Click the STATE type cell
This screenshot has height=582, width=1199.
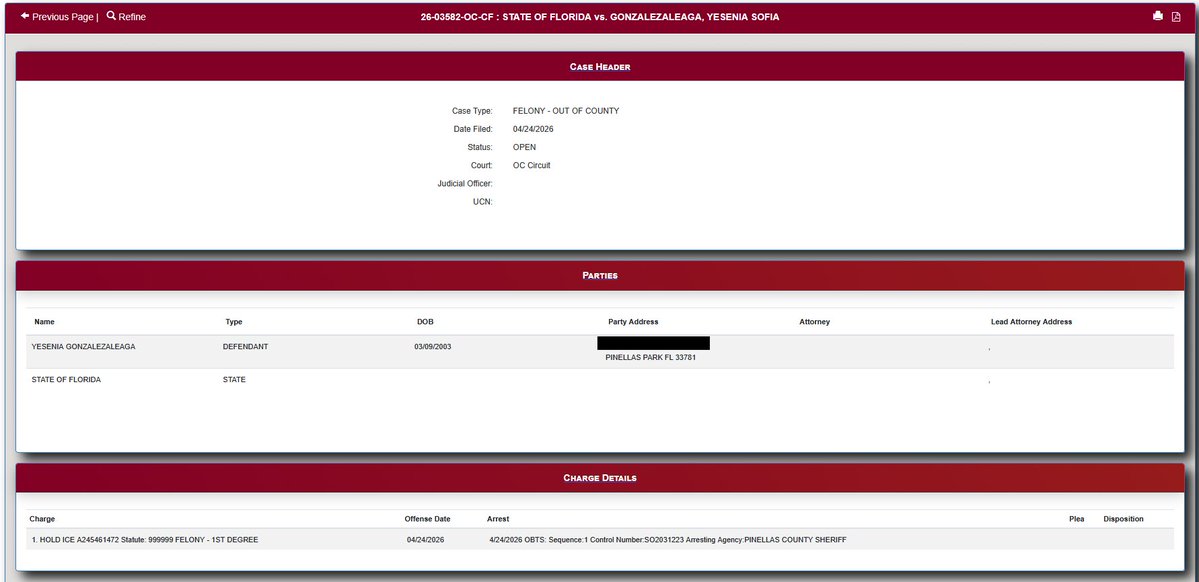coord(234,379)
